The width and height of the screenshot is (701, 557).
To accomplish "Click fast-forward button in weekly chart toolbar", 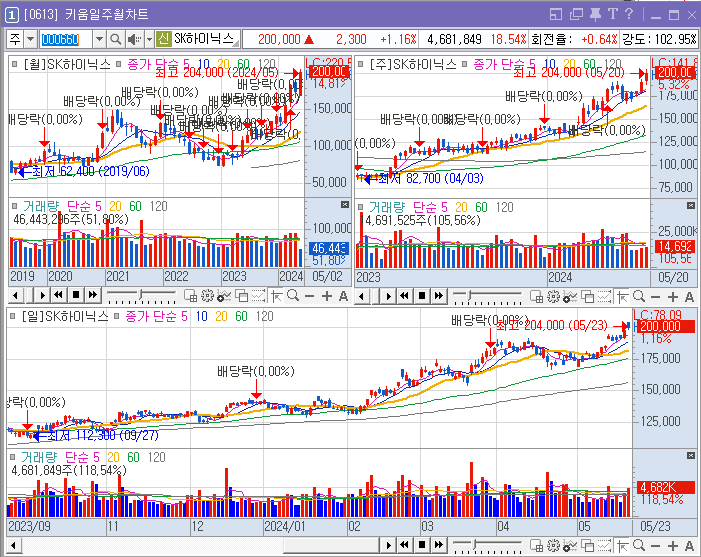I will 439,296.
